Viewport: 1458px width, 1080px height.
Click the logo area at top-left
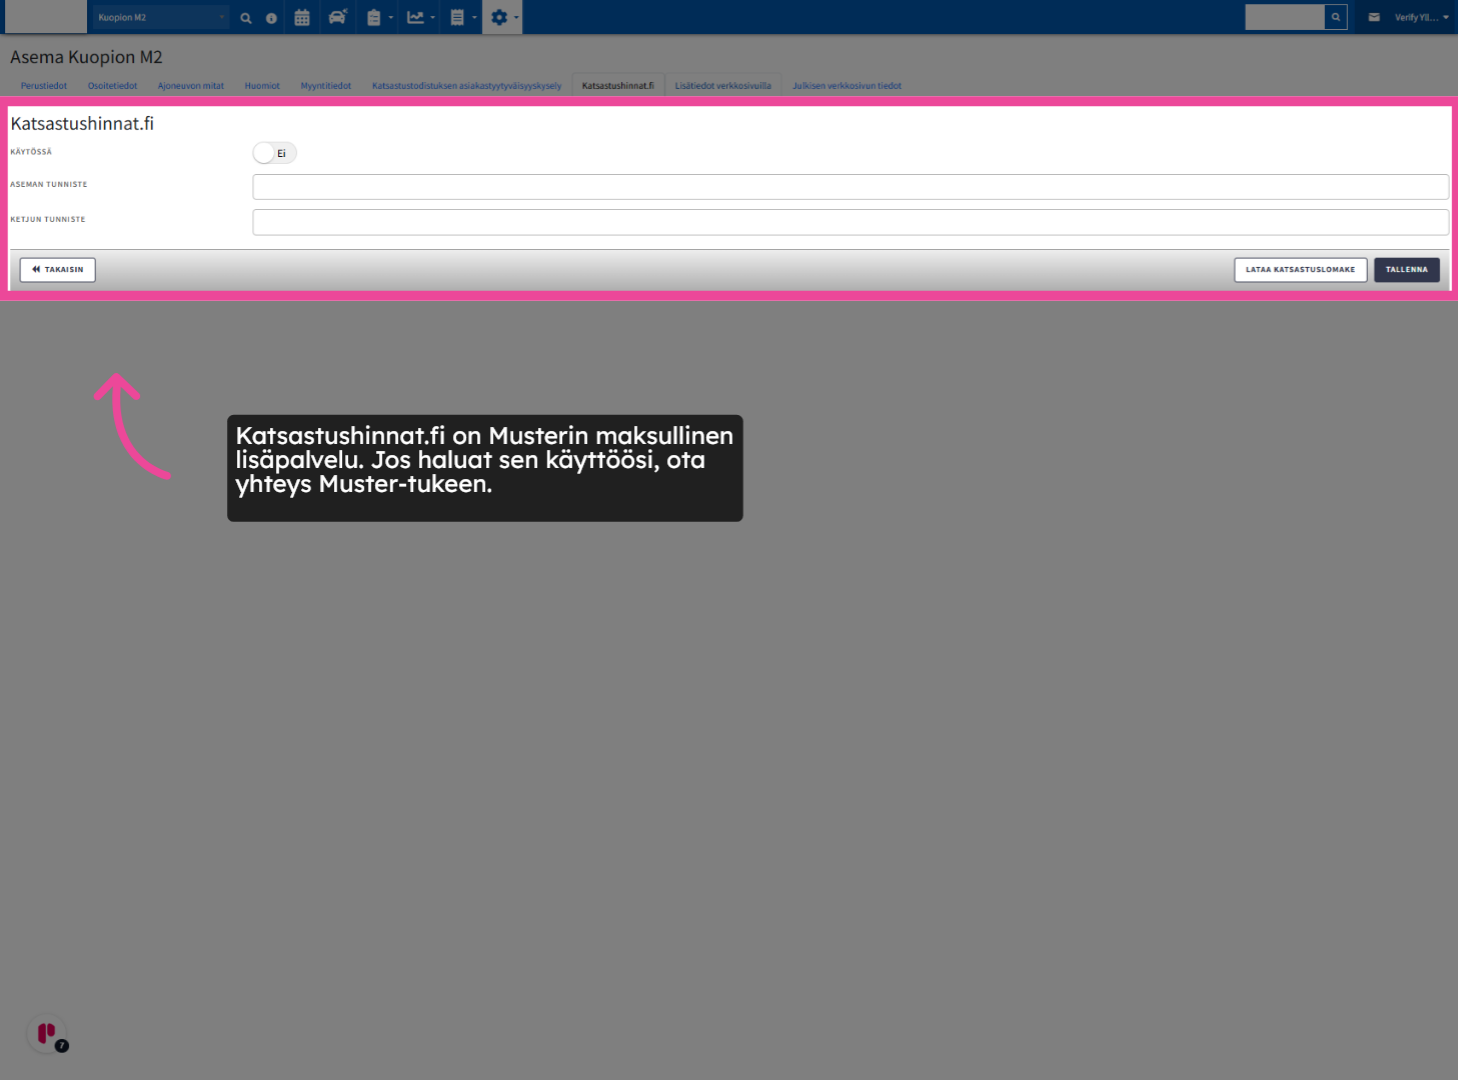coord(46,17)
